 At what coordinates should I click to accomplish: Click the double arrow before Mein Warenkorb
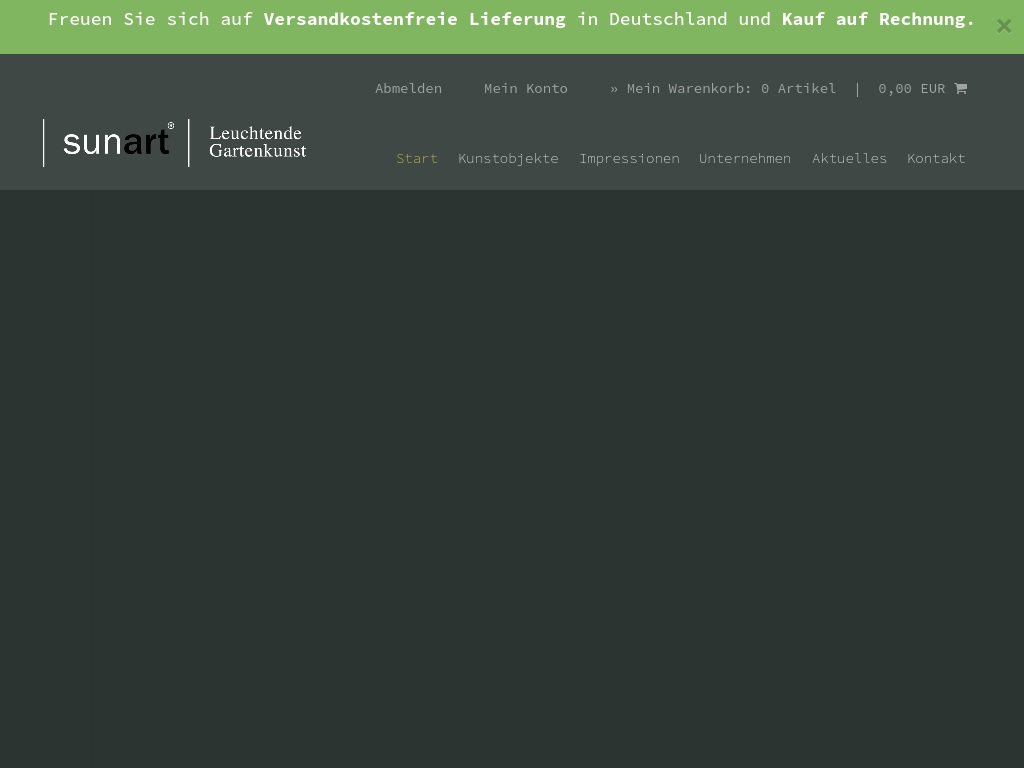pyautogui.click(x=614, y=88)
